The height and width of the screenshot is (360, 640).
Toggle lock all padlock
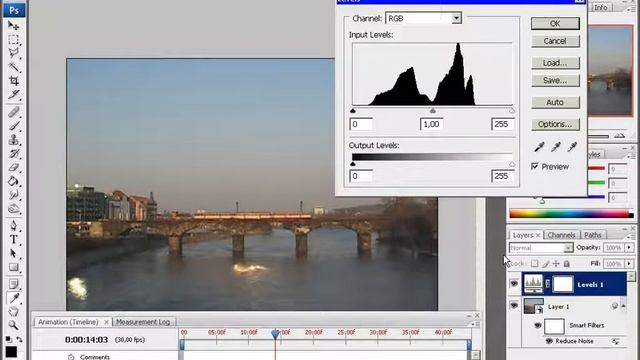tap(567, 264)
